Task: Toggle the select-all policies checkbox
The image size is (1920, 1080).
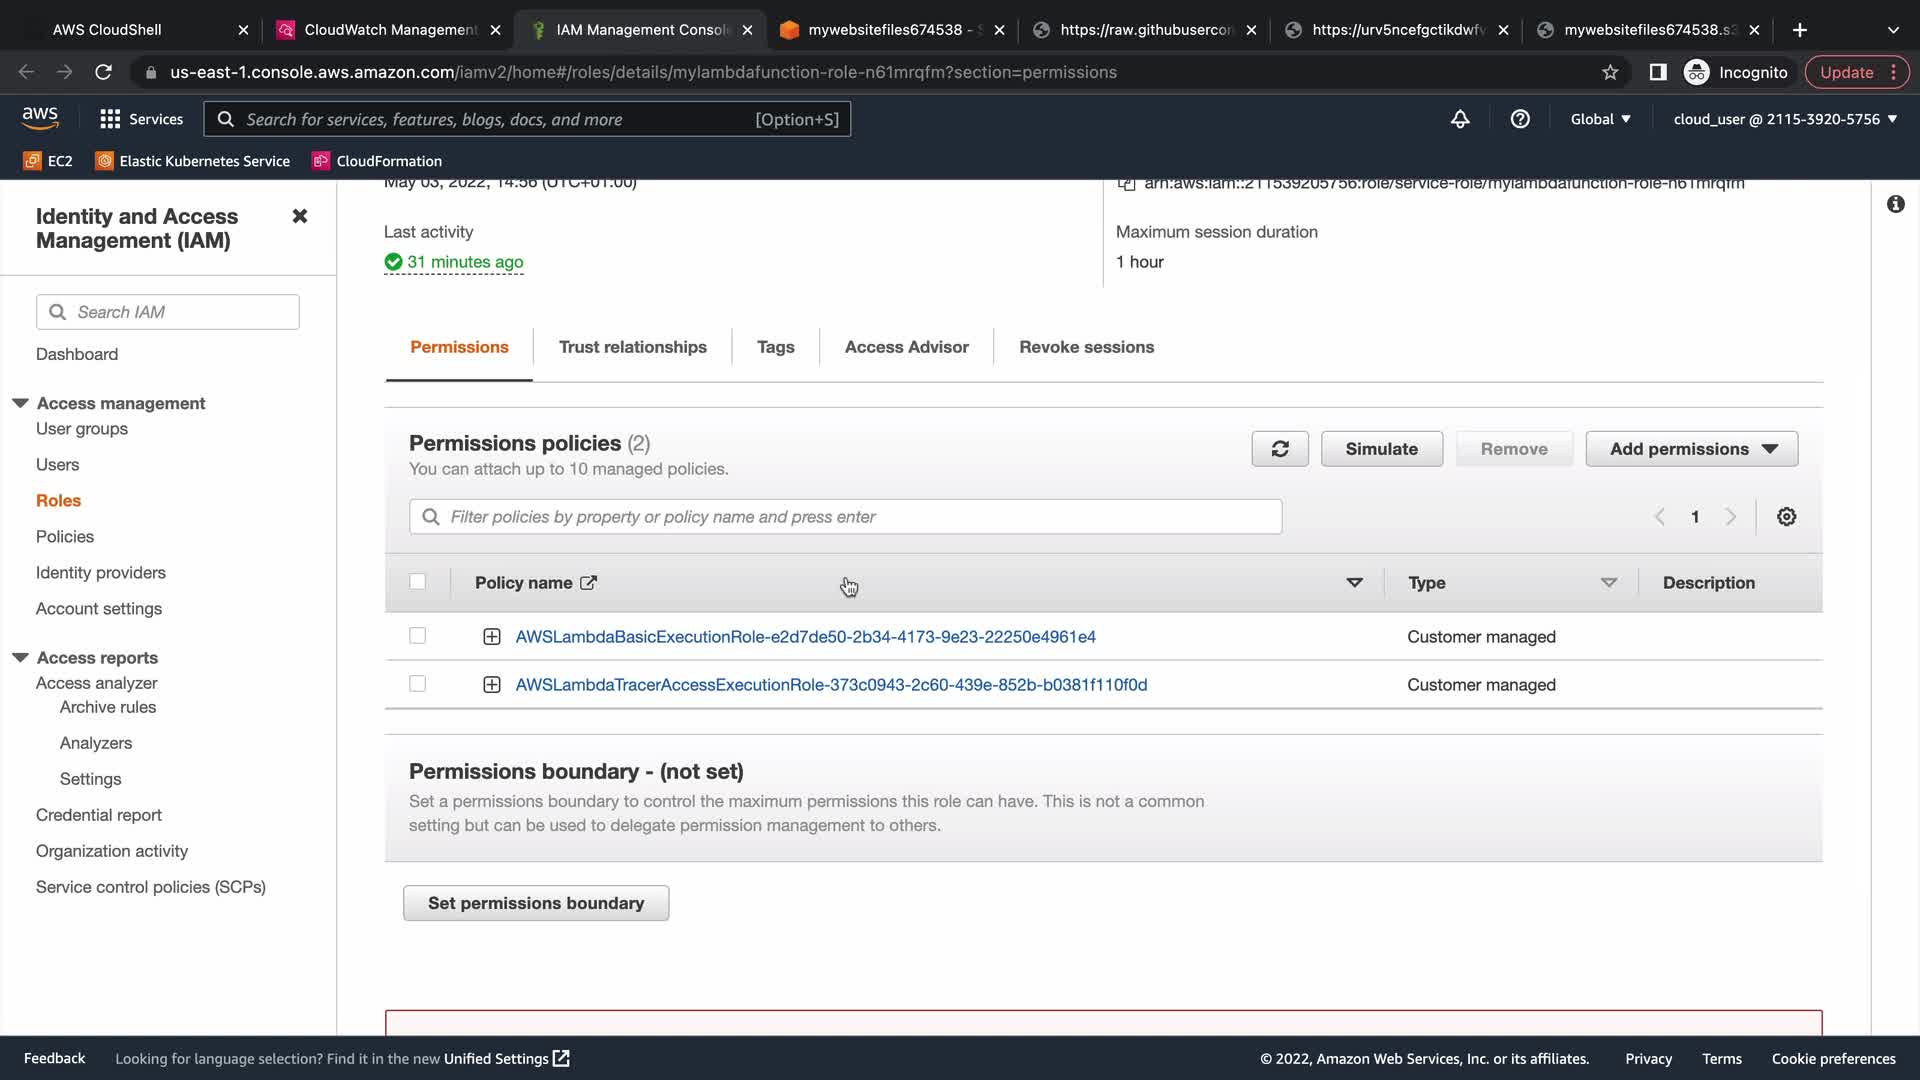Action: 418,582
